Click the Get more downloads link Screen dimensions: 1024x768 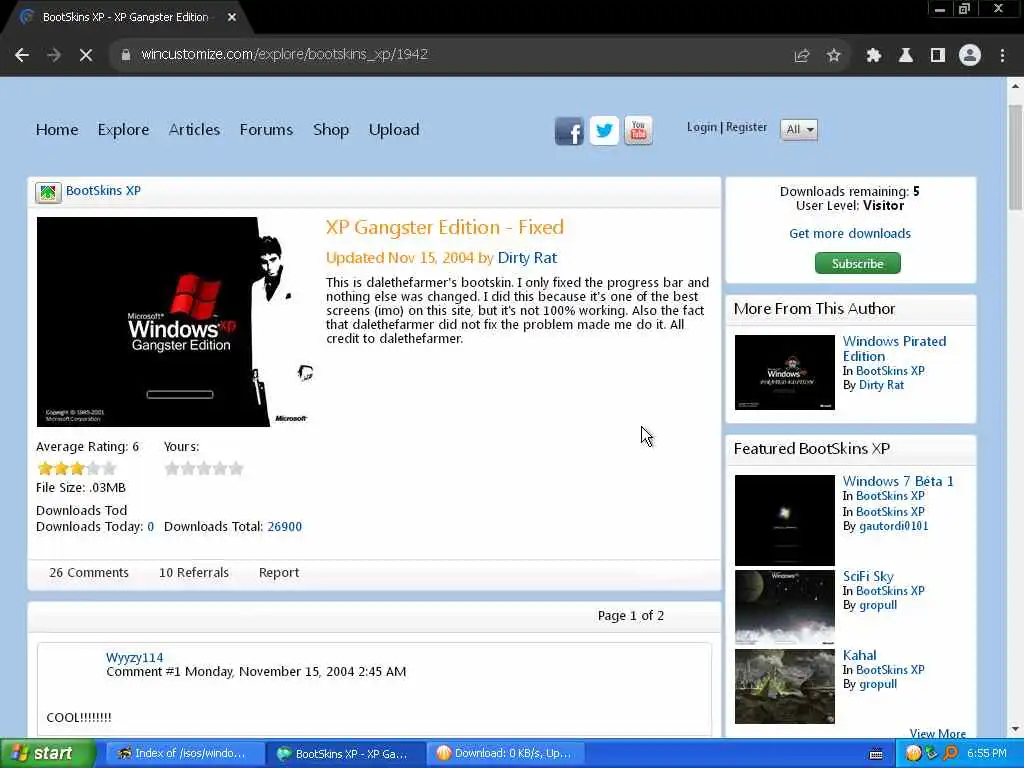pyautogui.click(x=850, y=234)
